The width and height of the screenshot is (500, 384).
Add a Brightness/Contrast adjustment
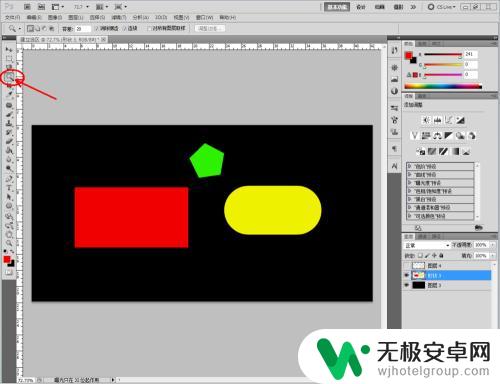426,120
